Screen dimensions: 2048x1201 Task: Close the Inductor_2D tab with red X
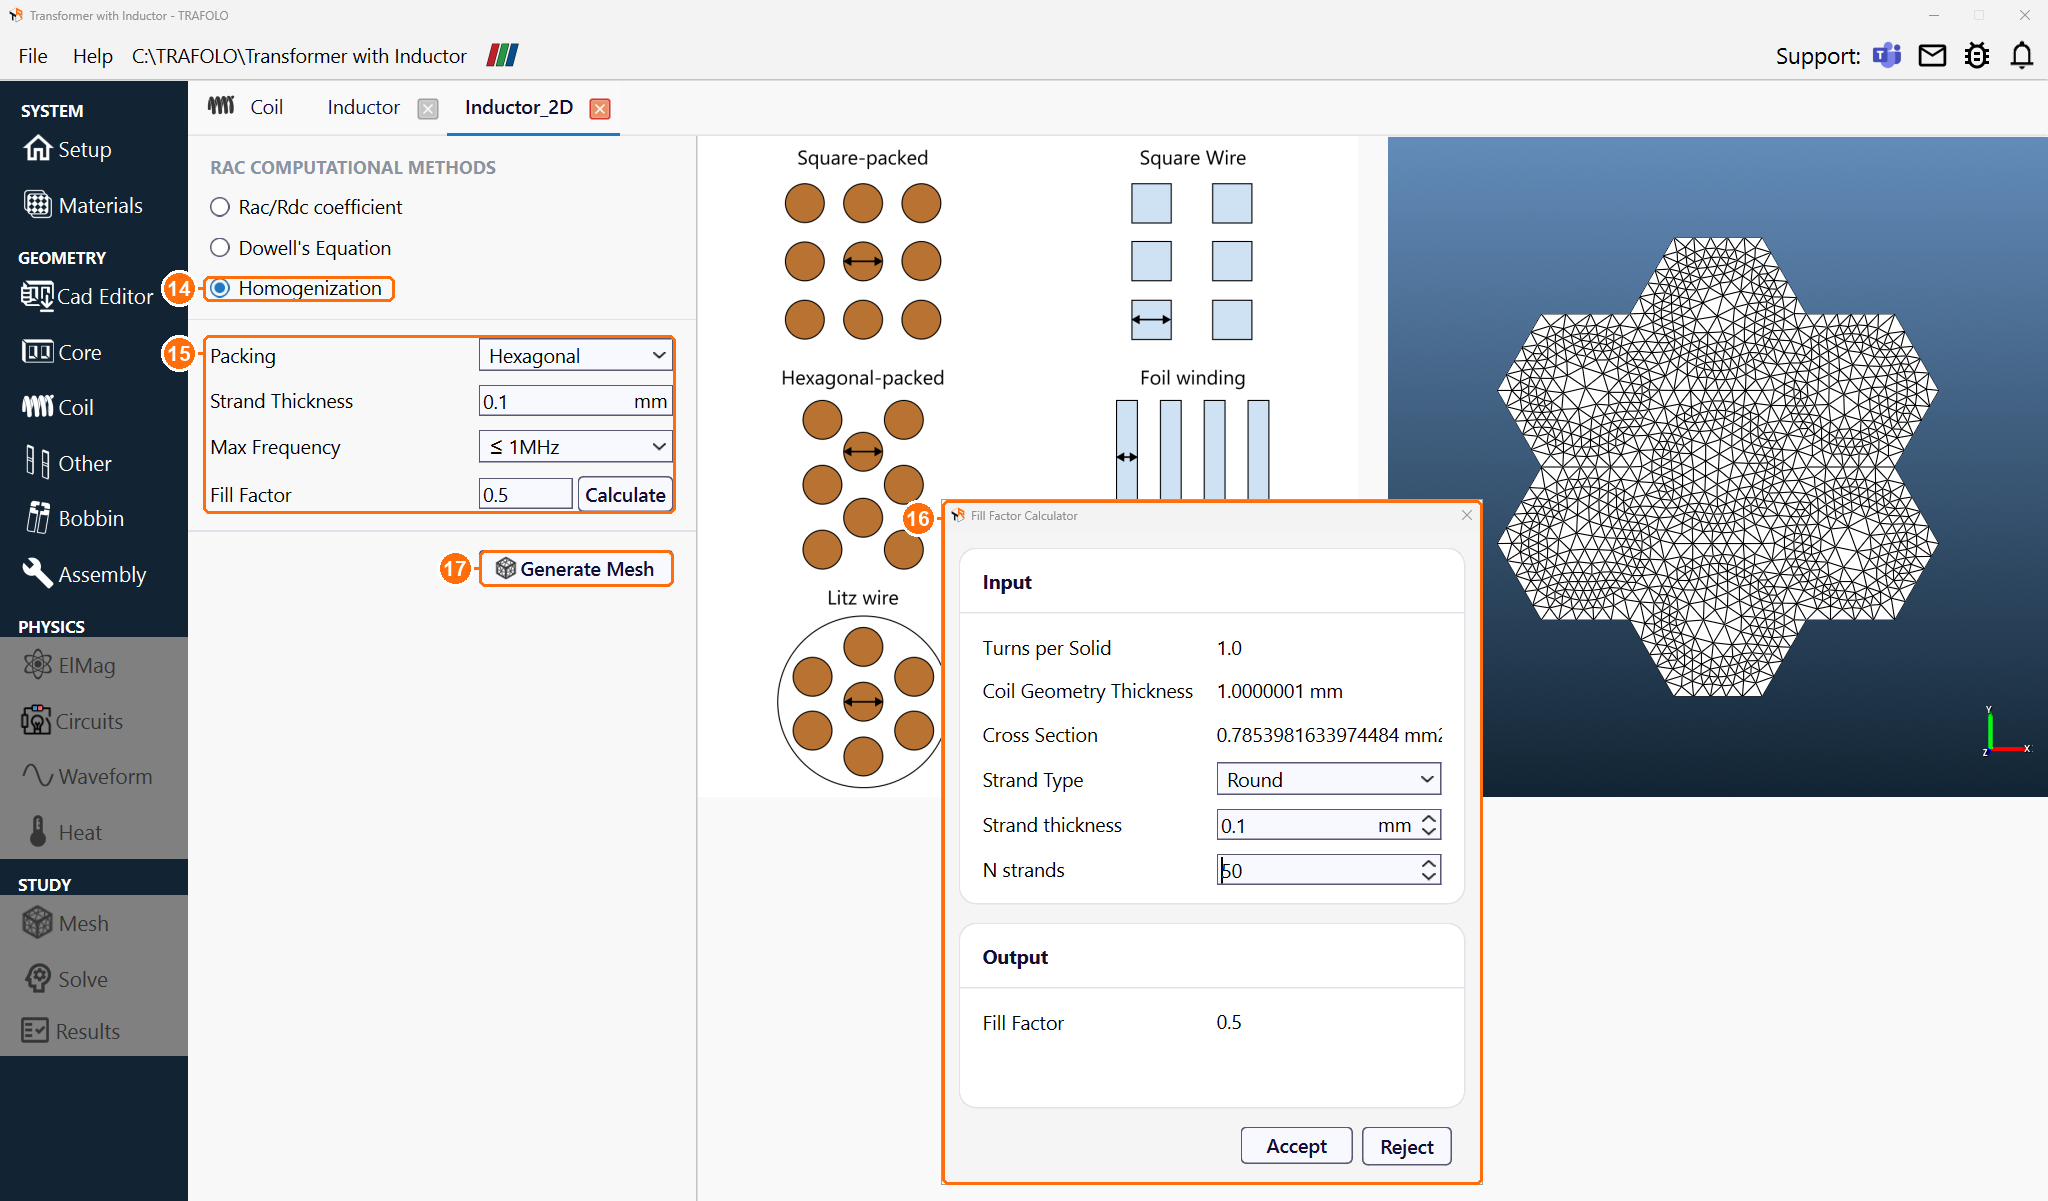(600, 109)
